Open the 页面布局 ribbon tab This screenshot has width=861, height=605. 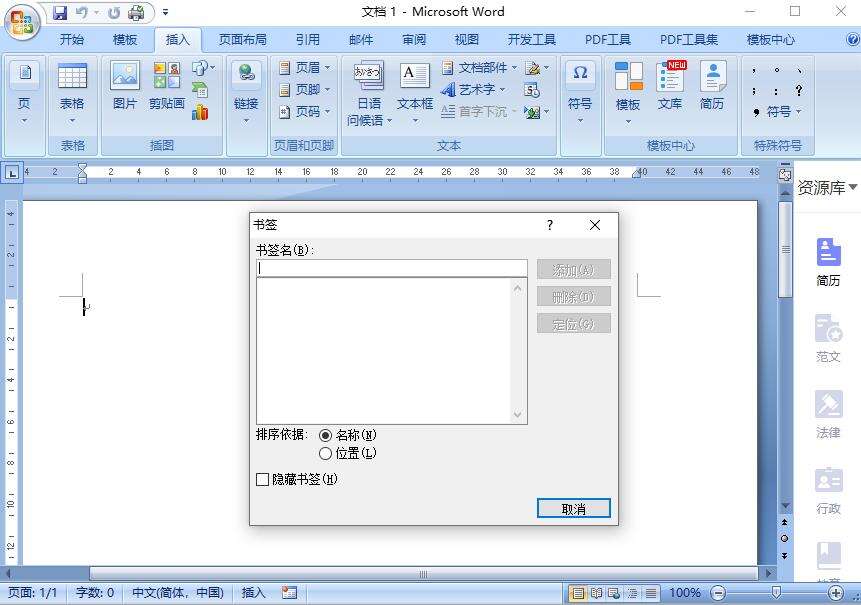(x=243, y=40)
